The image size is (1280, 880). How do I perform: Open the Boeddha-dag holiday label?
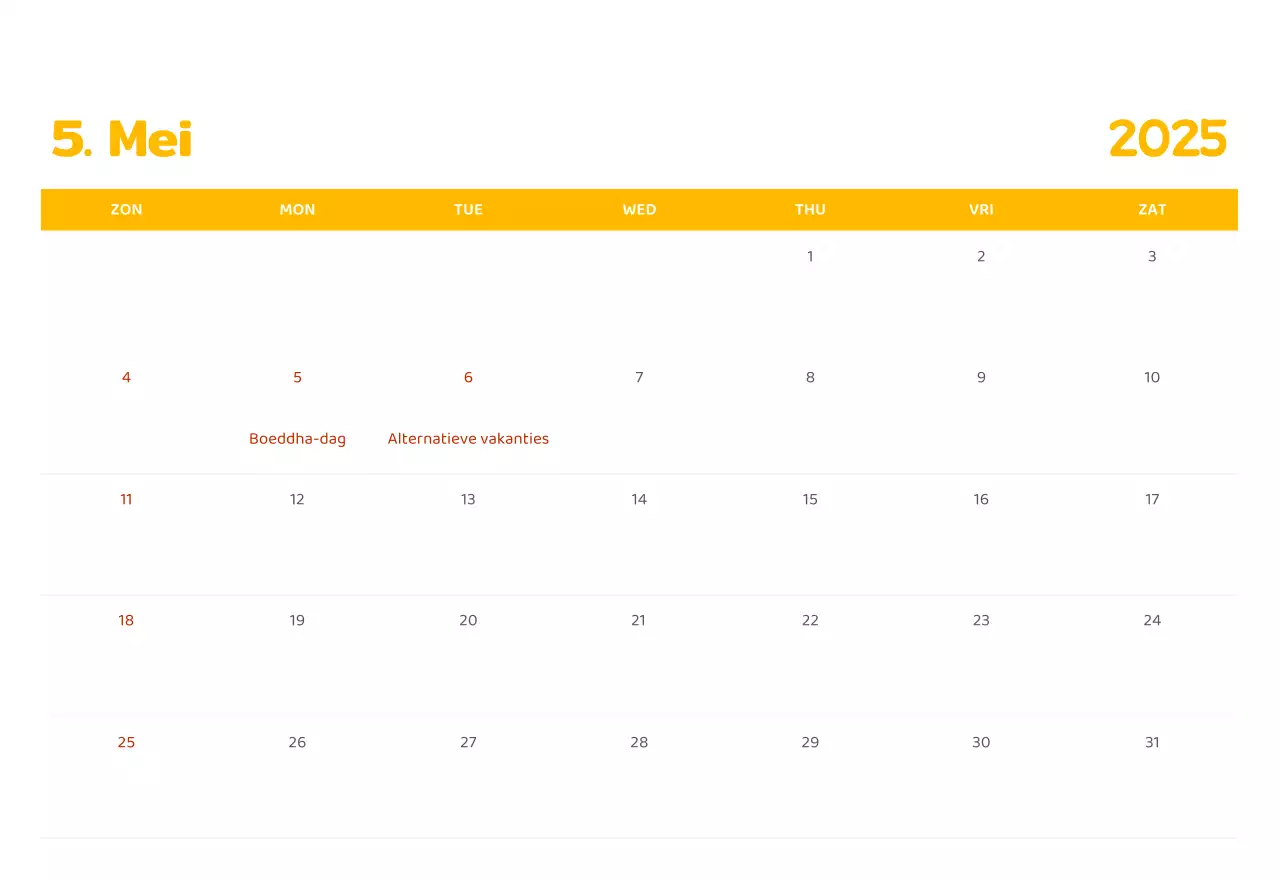[x=297, y=438]
